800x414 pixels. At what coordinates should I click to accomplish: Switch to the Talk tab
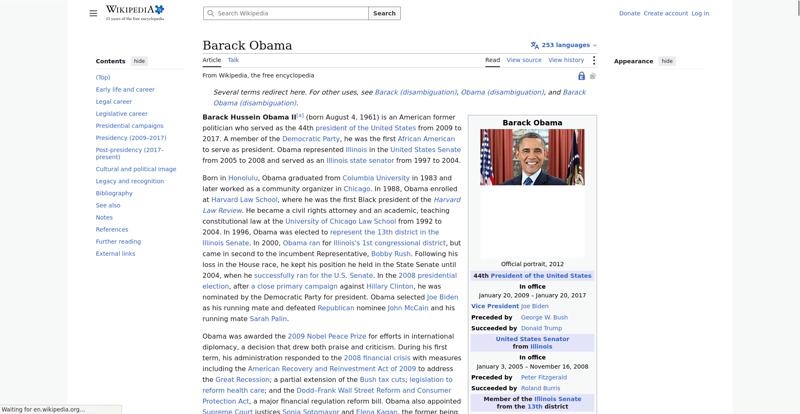click(233, 60)
